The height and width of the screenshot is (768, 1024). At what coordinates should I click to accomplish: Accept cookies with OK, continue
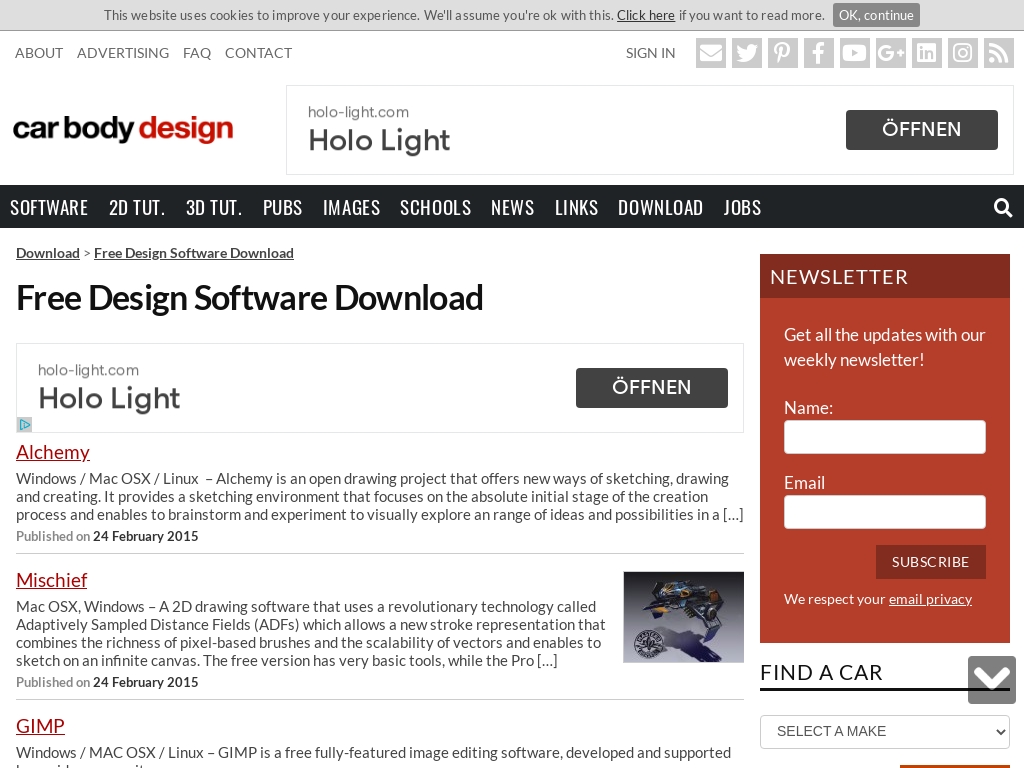[x=876, y=15]
